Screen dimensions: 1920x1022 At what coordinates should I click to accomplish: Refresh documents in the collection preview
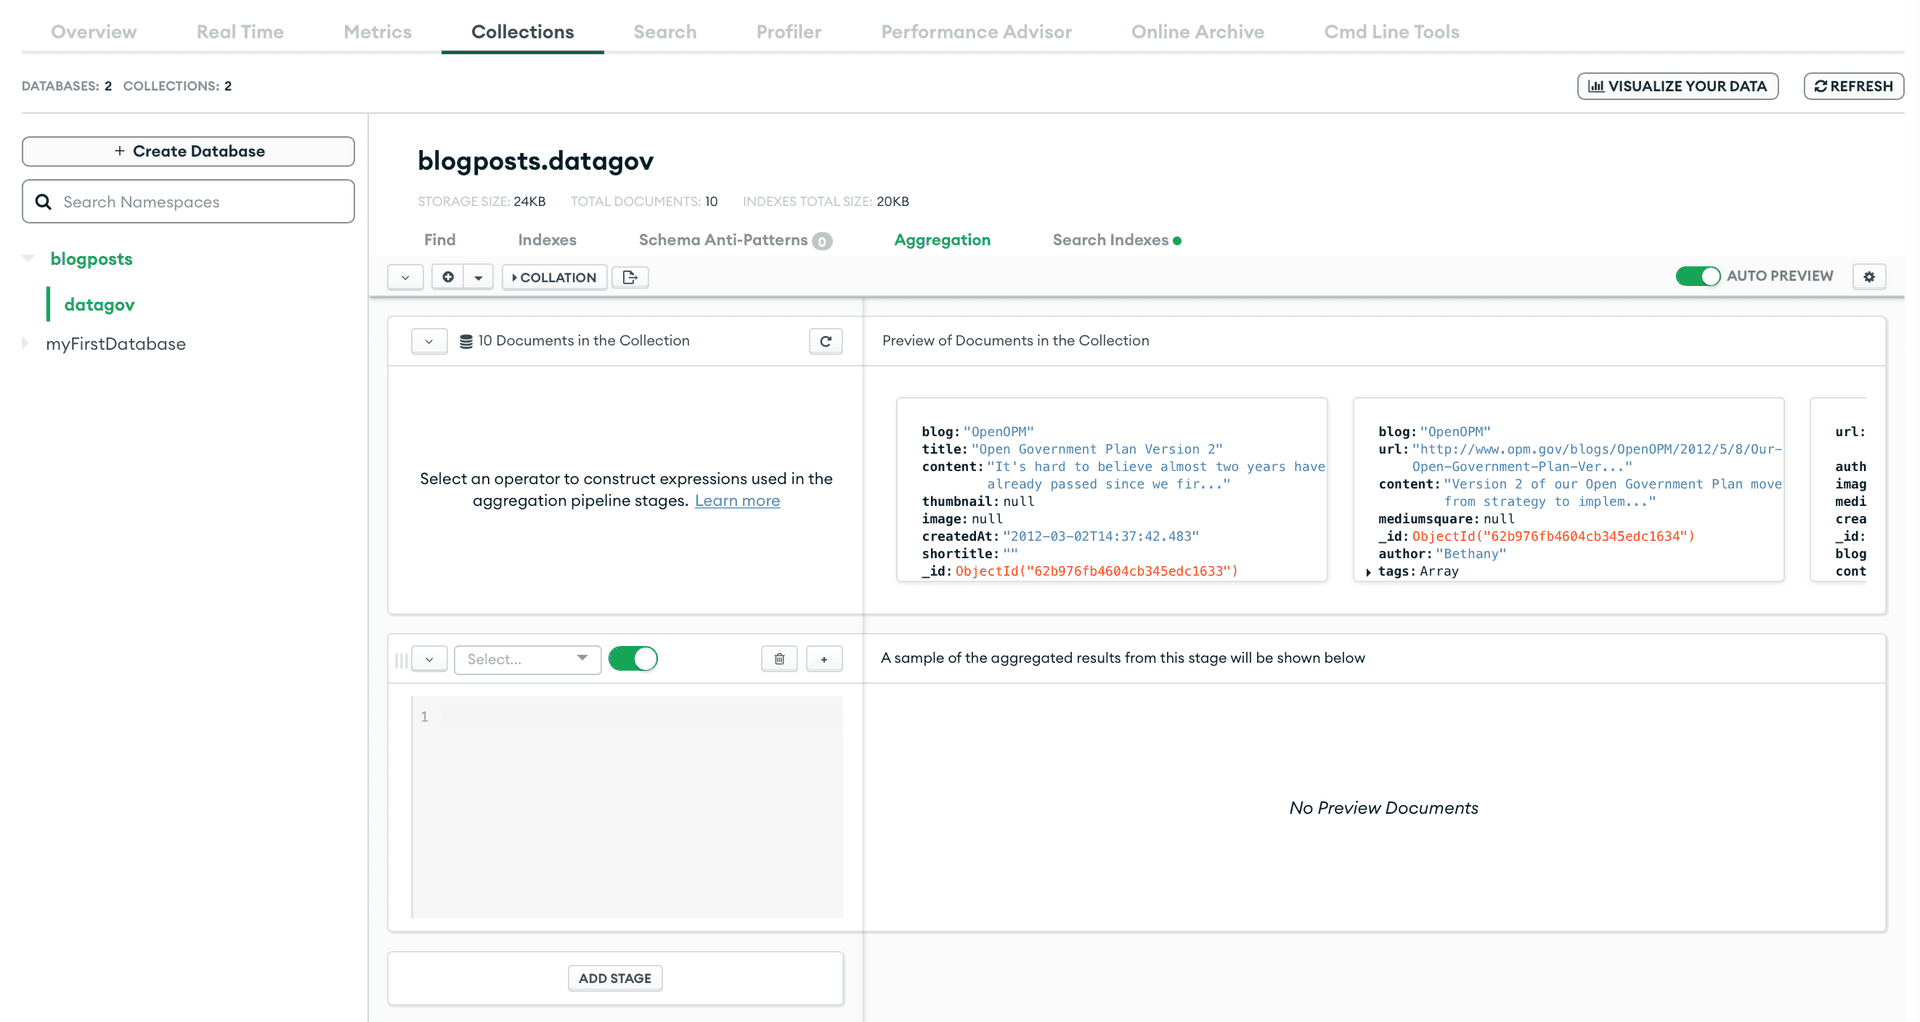826,341
